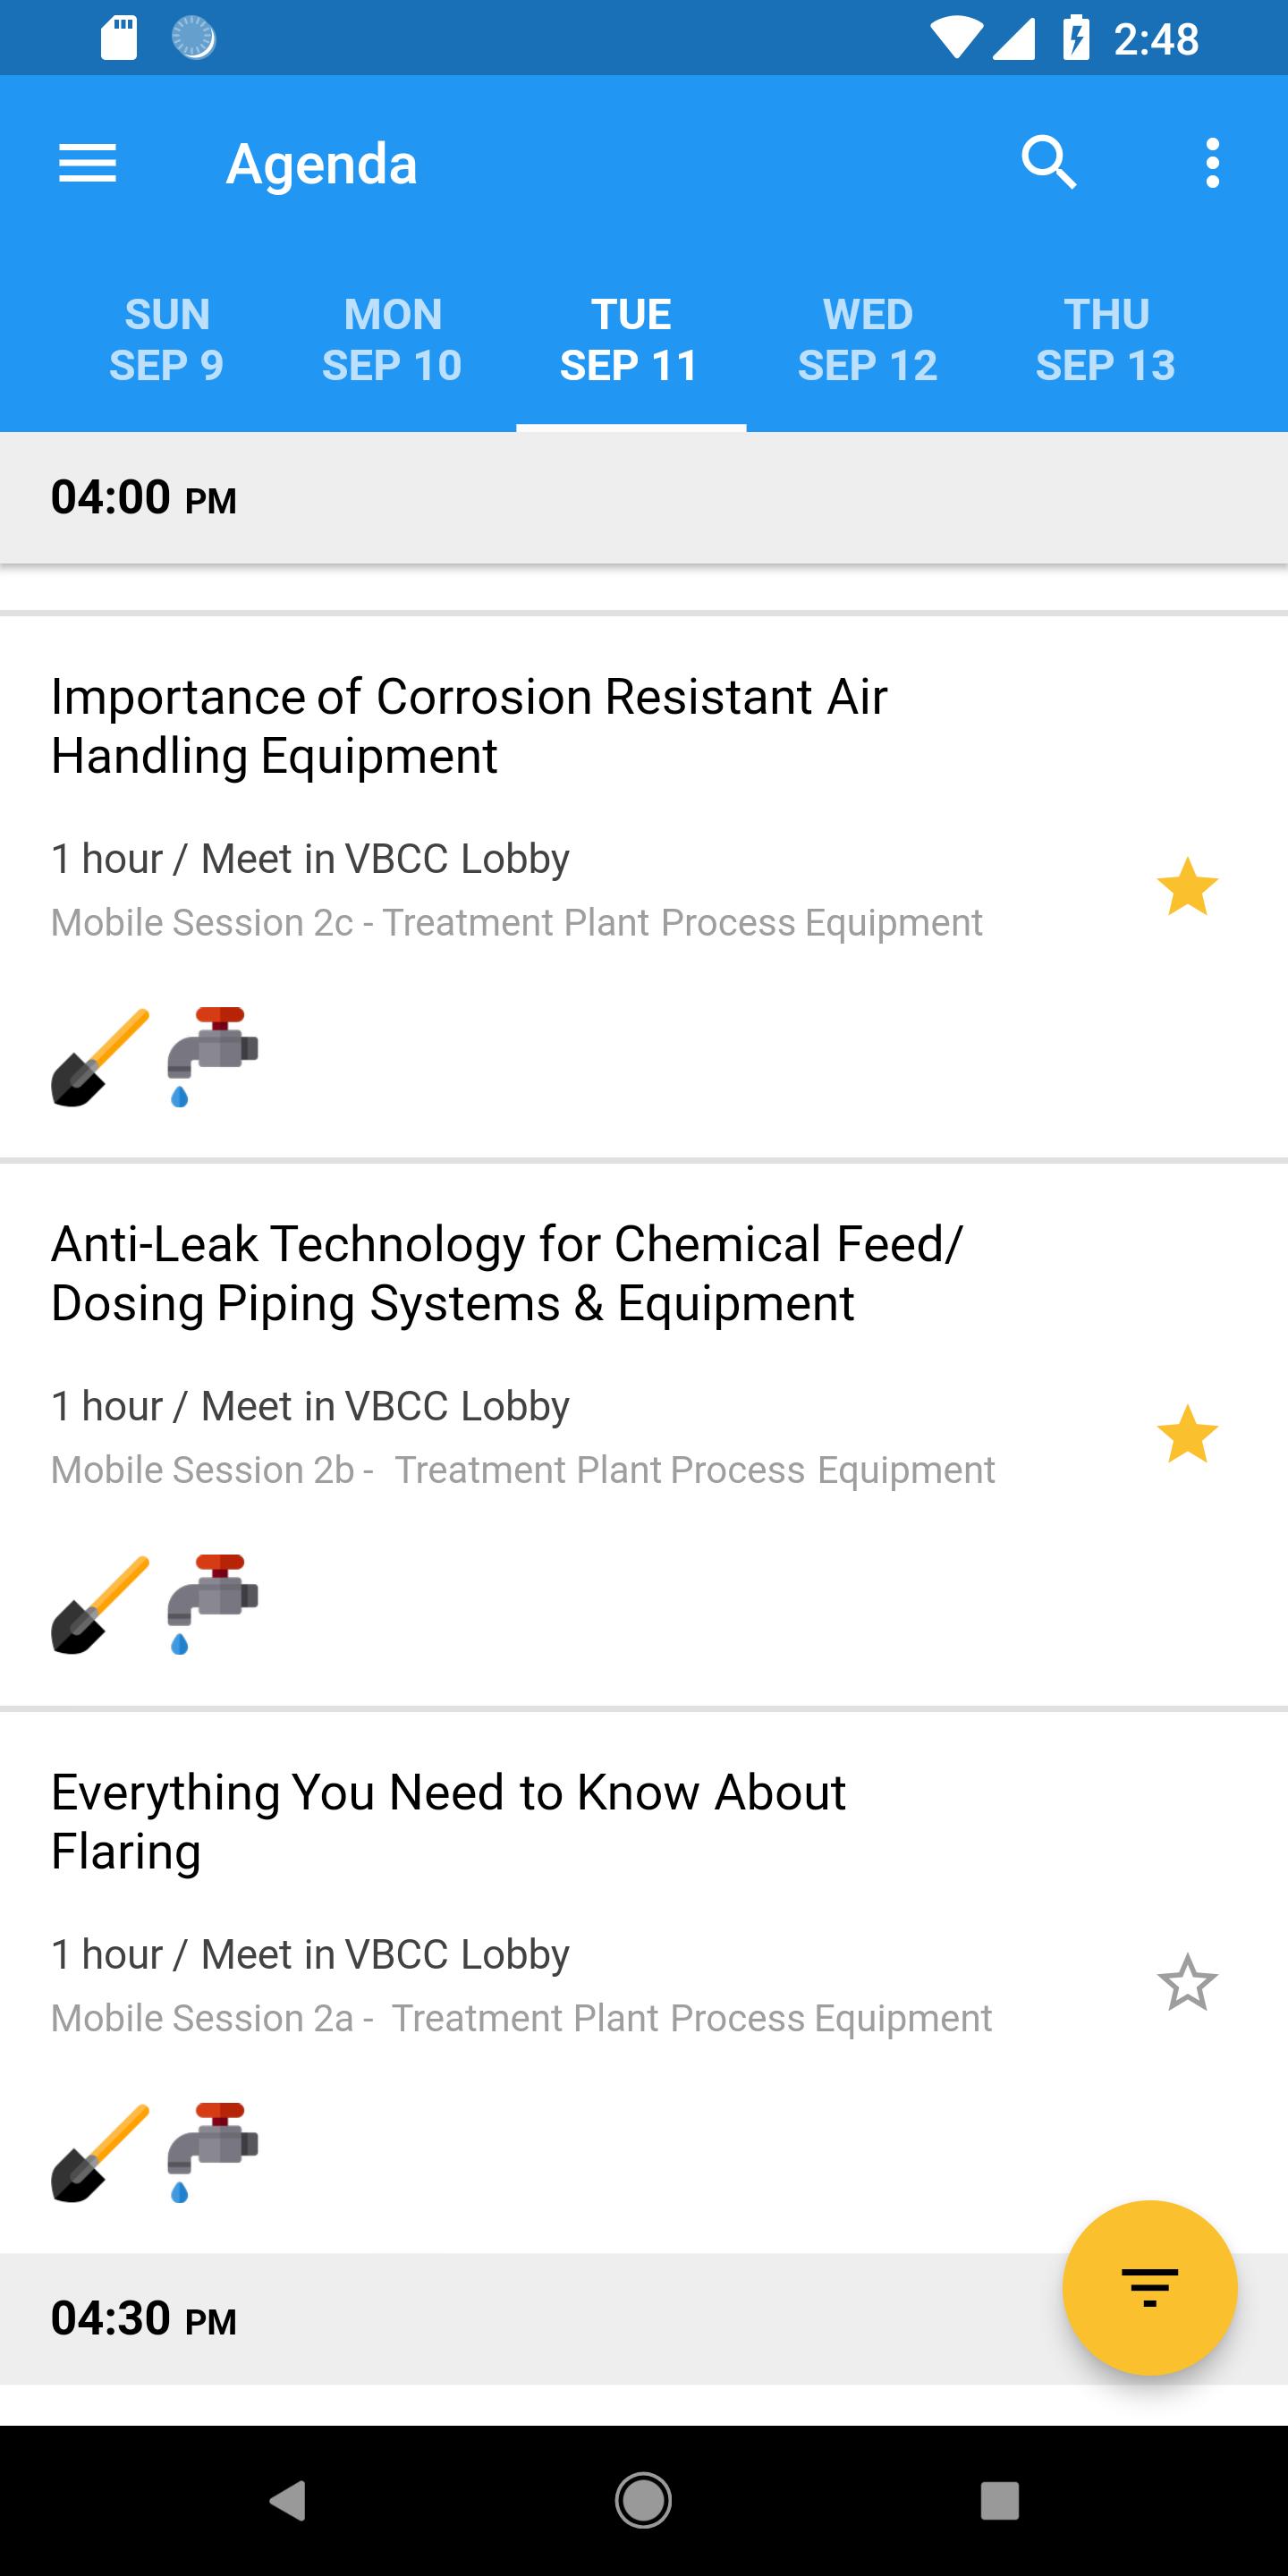The height and width of the screenshot is (2576, 1288).
Task: Tap the 04:30 PM time header
Action: [144, 2319]
